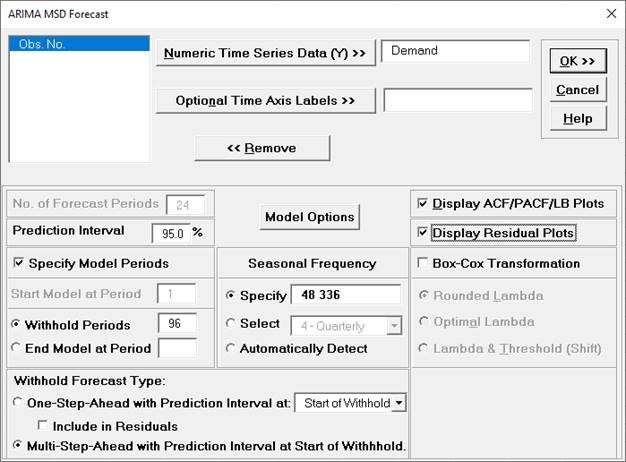The image size is (626, 462).
Task: Cancel the dialog
Action: click(577, 90)
